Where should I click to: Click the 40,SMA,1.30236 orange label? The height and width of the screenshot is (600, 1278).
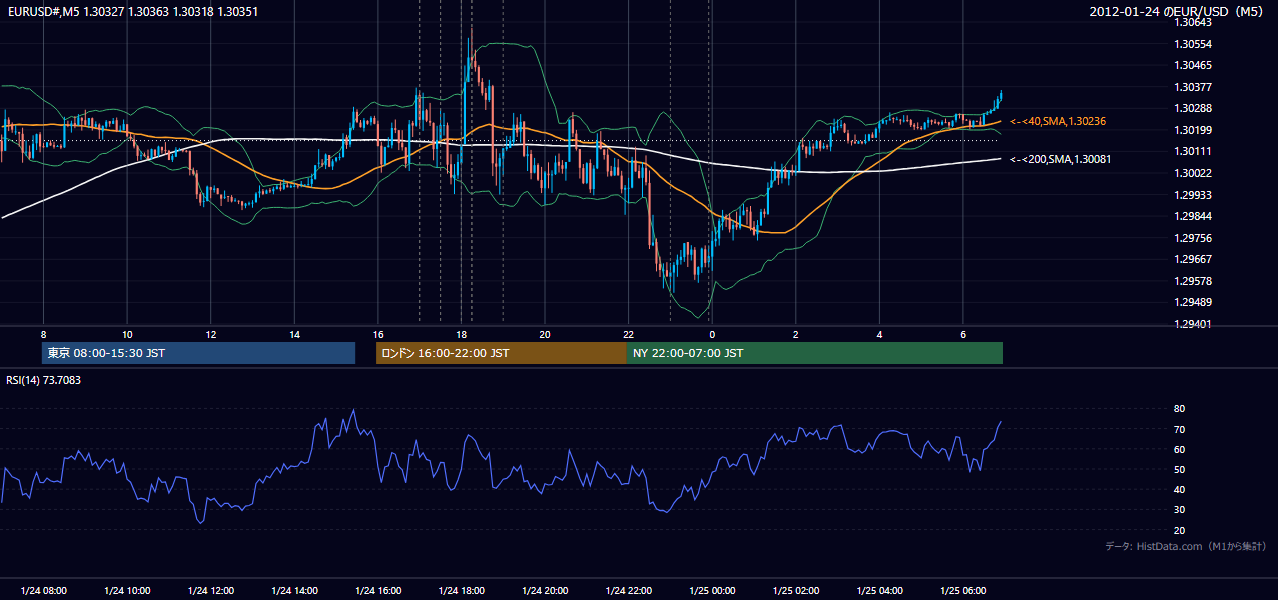pyautogui.click(x=1058, y=121)
